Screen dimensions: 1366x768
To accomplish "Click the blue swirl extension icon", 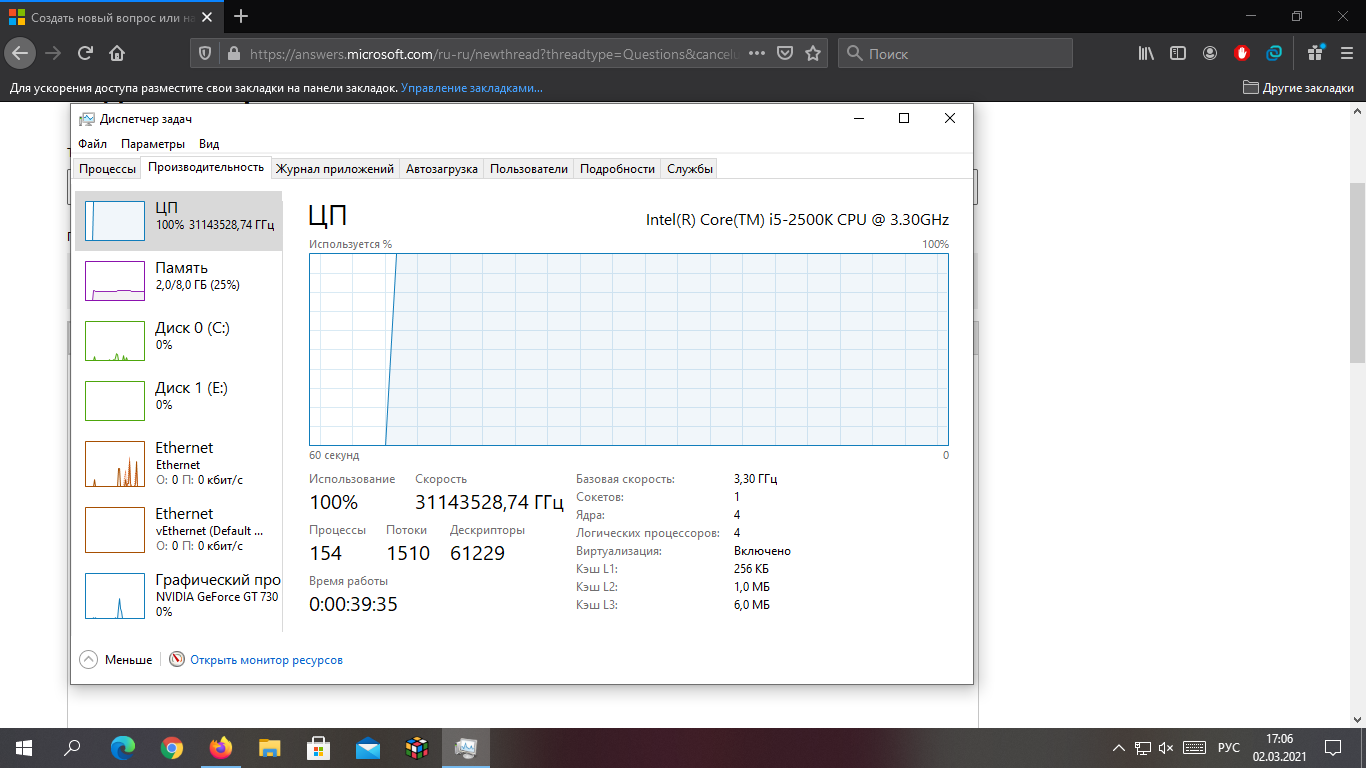I will pyautogui.click(x=1274, y=53).
